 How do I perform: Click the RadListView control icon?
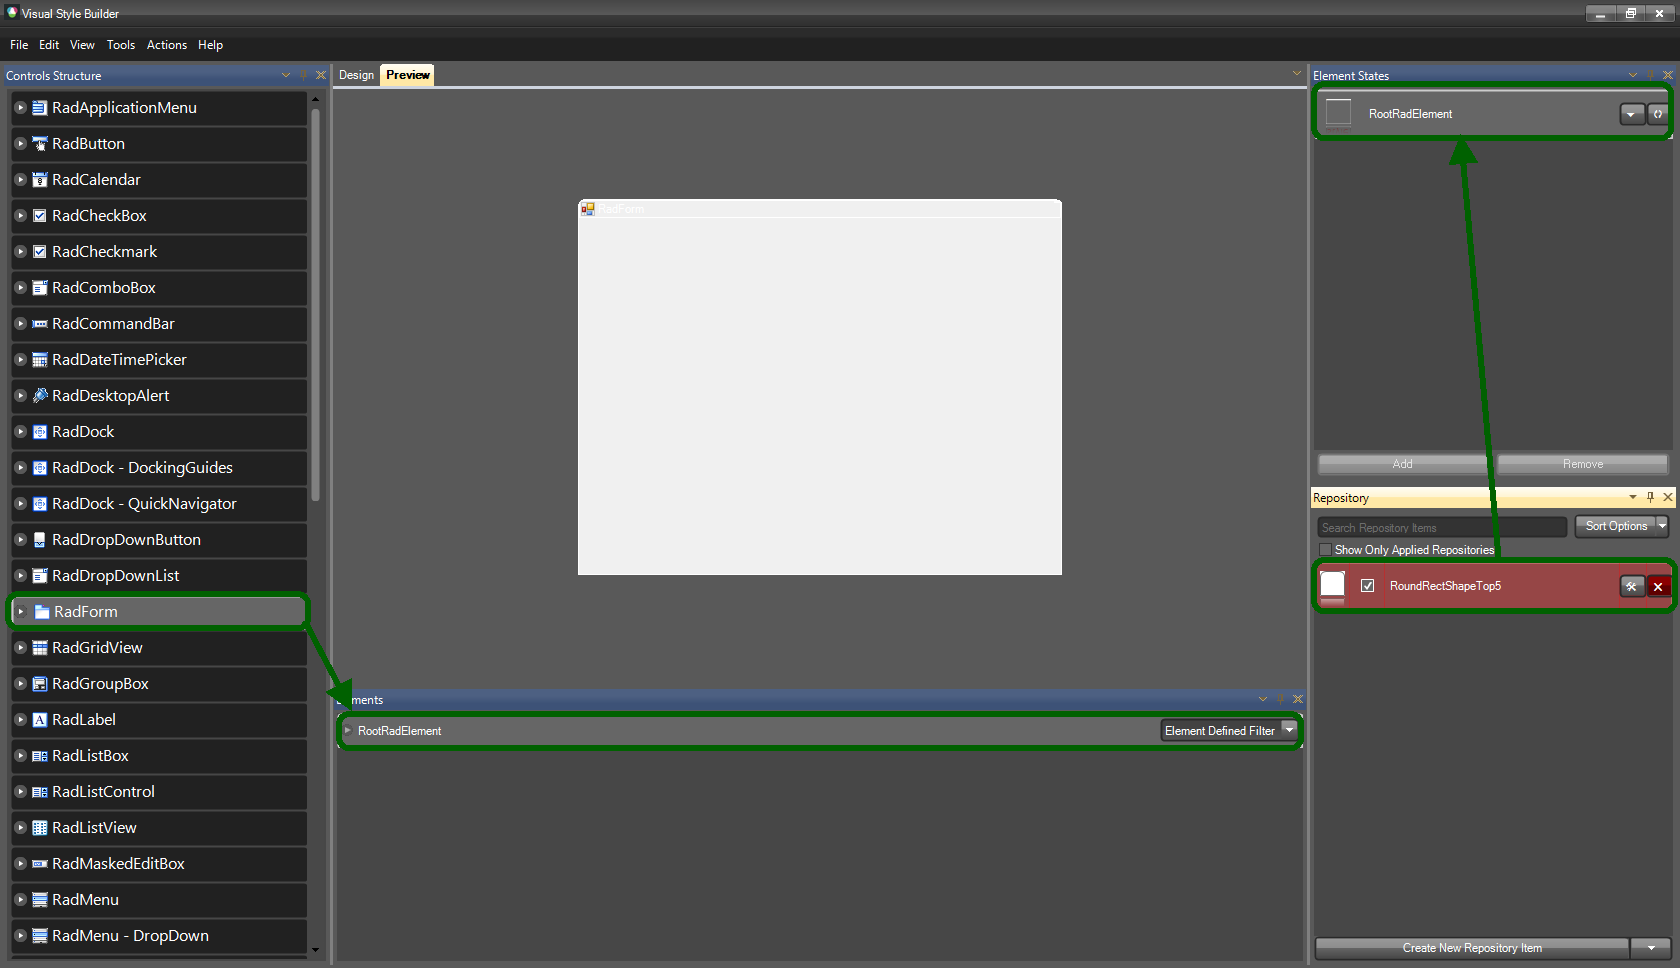pyautogui.click(x=40, y=828)
